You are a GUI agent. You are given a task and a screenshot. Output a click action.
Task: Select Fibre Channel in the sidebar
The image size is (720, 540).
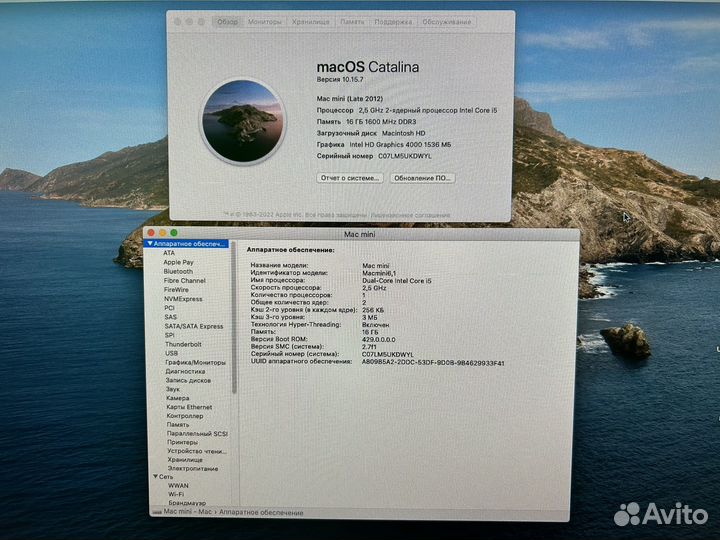tap(185, 281)
